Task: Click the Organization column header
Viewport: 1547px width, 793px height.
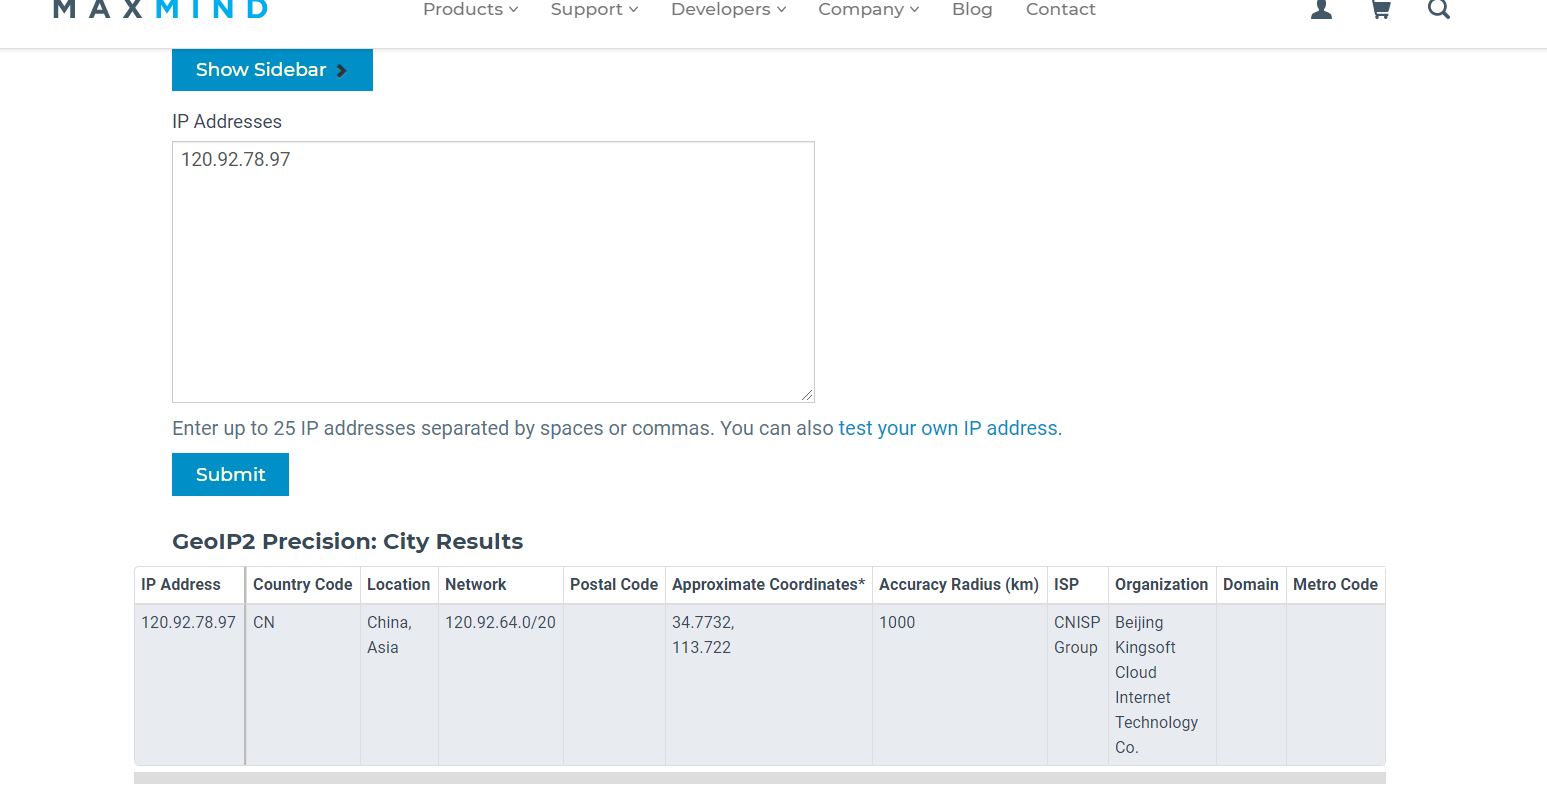Action: 1162,585
